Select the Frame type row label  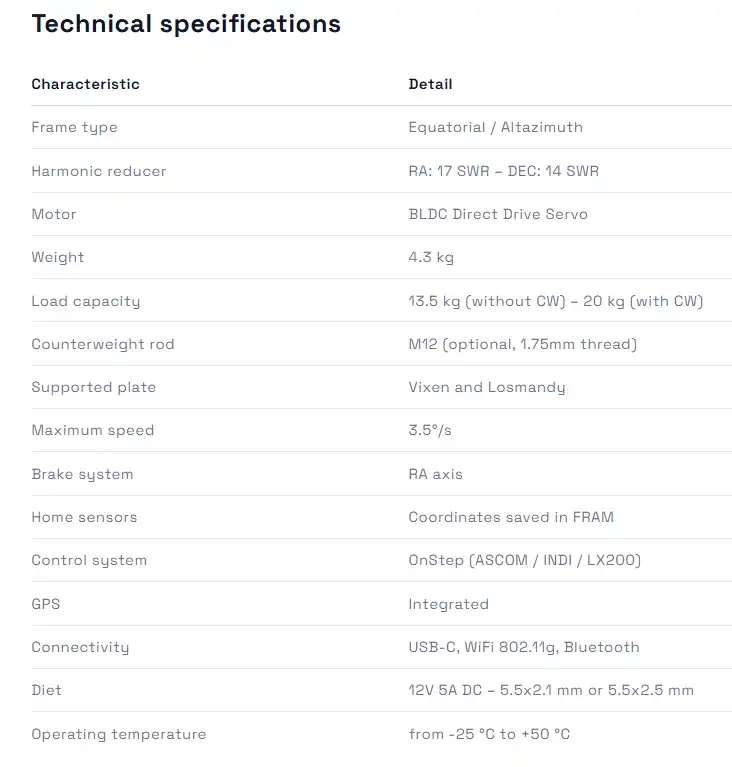[x=74, y=127]
